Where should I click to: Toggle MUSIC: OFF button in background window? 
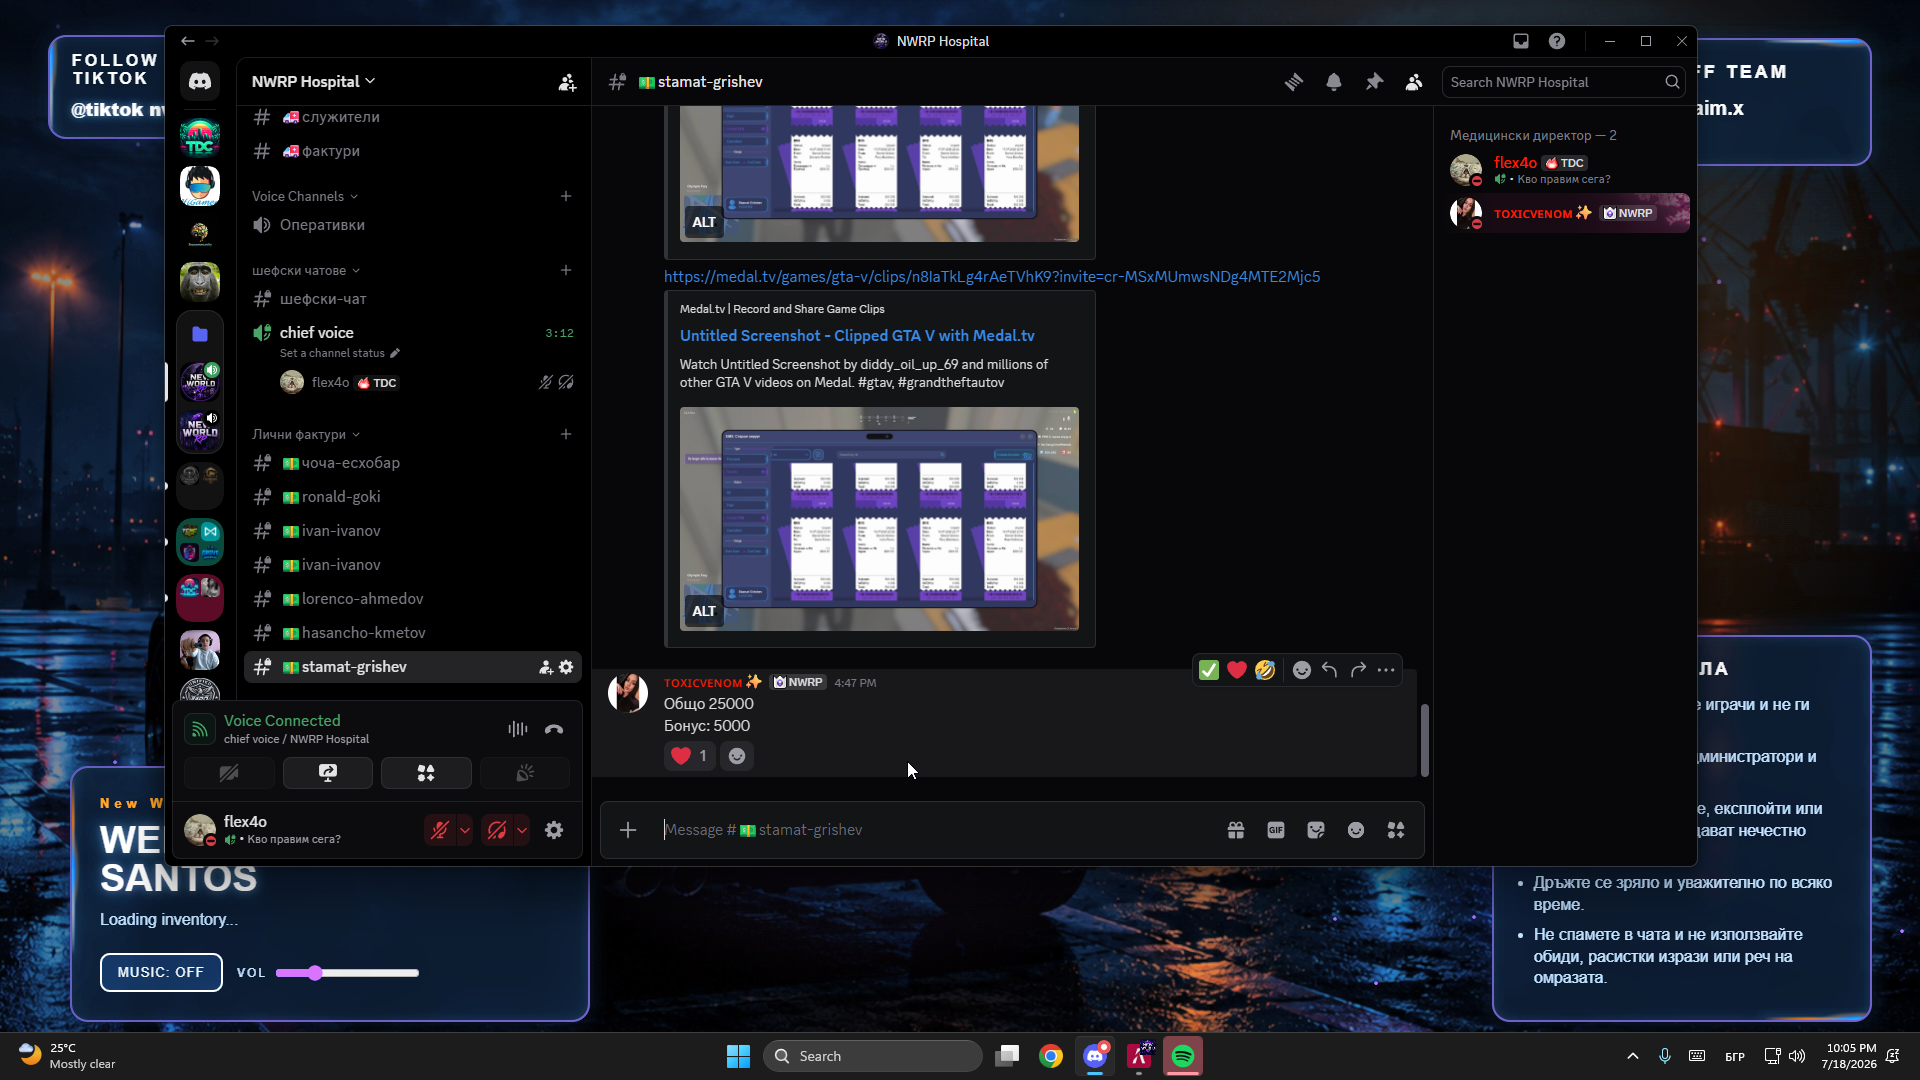coord(161,972)
